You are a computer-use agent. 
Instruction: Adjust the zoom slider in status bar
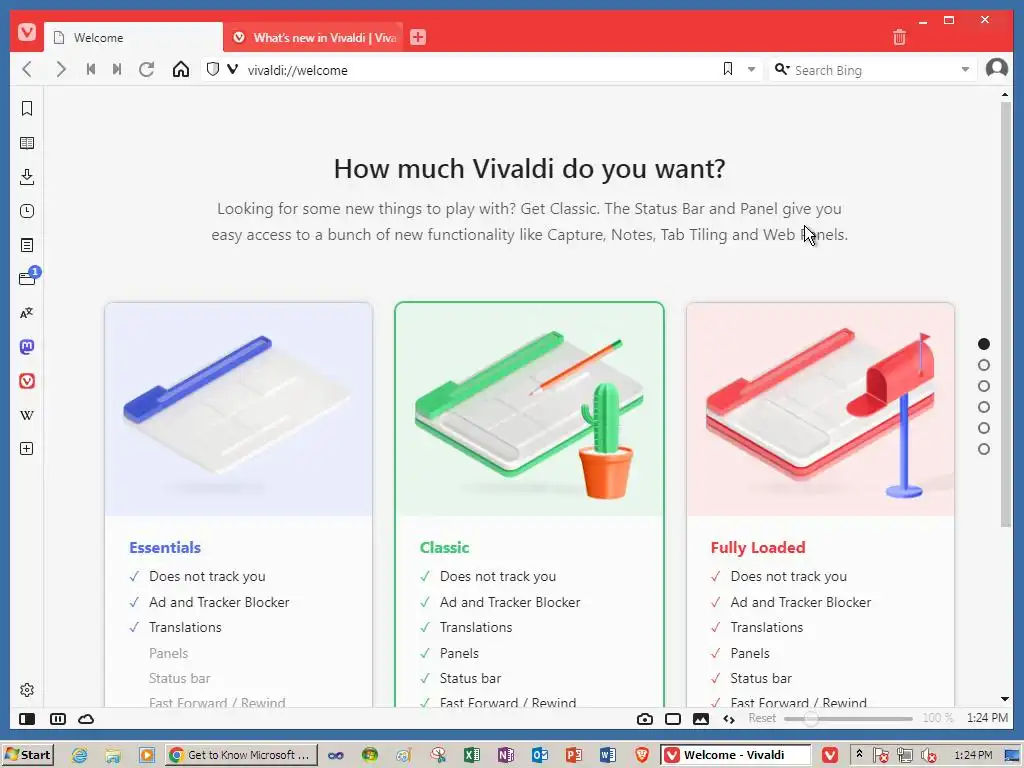coord(848,719)
